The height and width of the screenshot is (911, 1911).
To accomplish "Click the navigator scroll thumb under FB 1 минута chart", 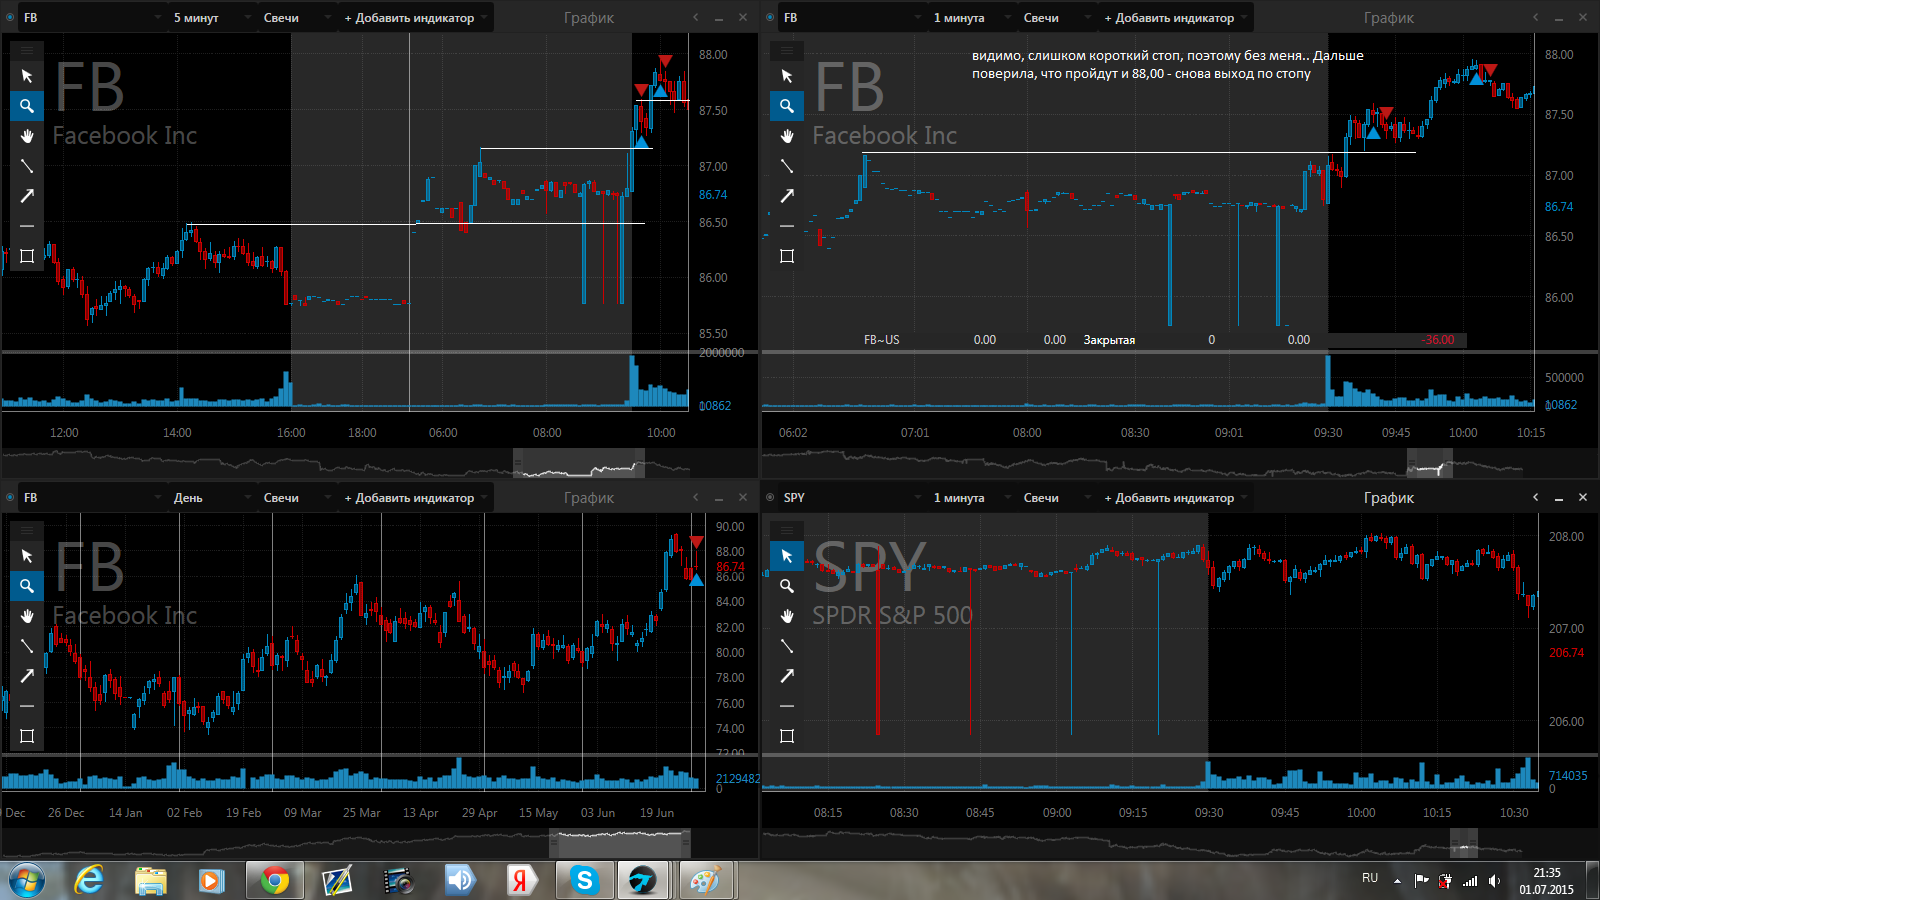I will click(1430, 464).
